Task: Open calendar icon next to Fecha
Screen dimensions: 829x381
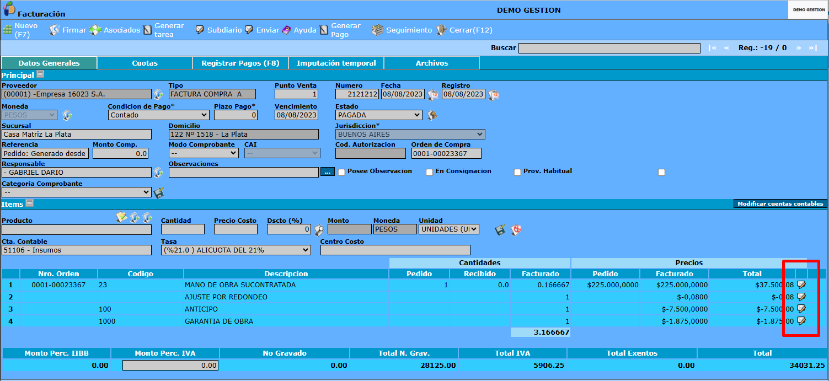Action: coord(432,95)
